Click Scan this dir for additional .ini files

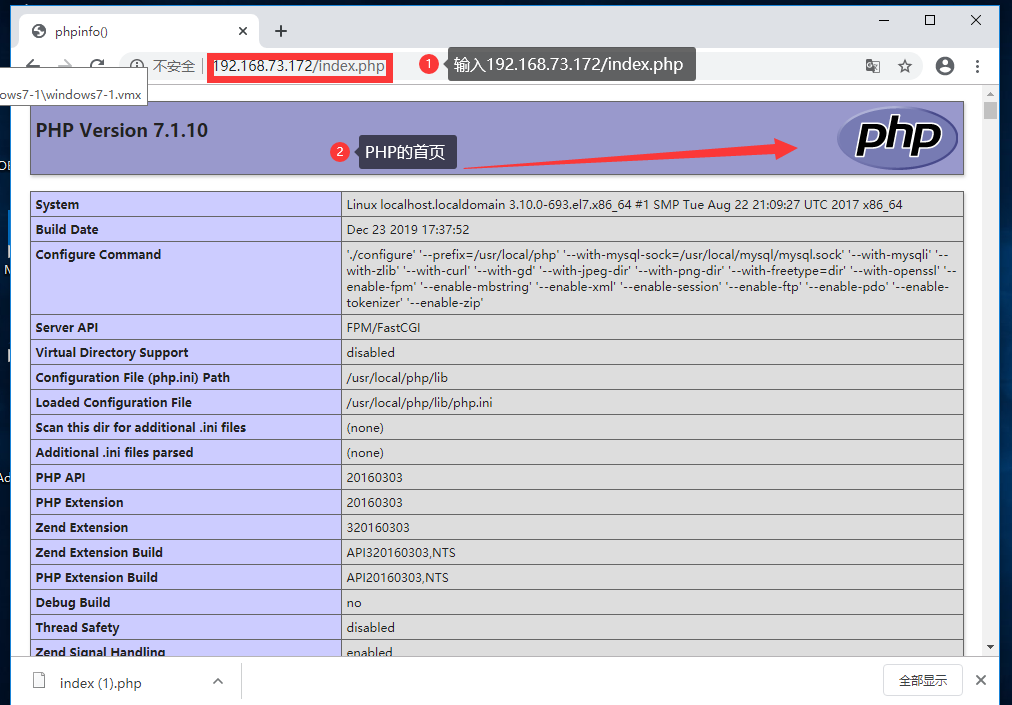[141, 427]
